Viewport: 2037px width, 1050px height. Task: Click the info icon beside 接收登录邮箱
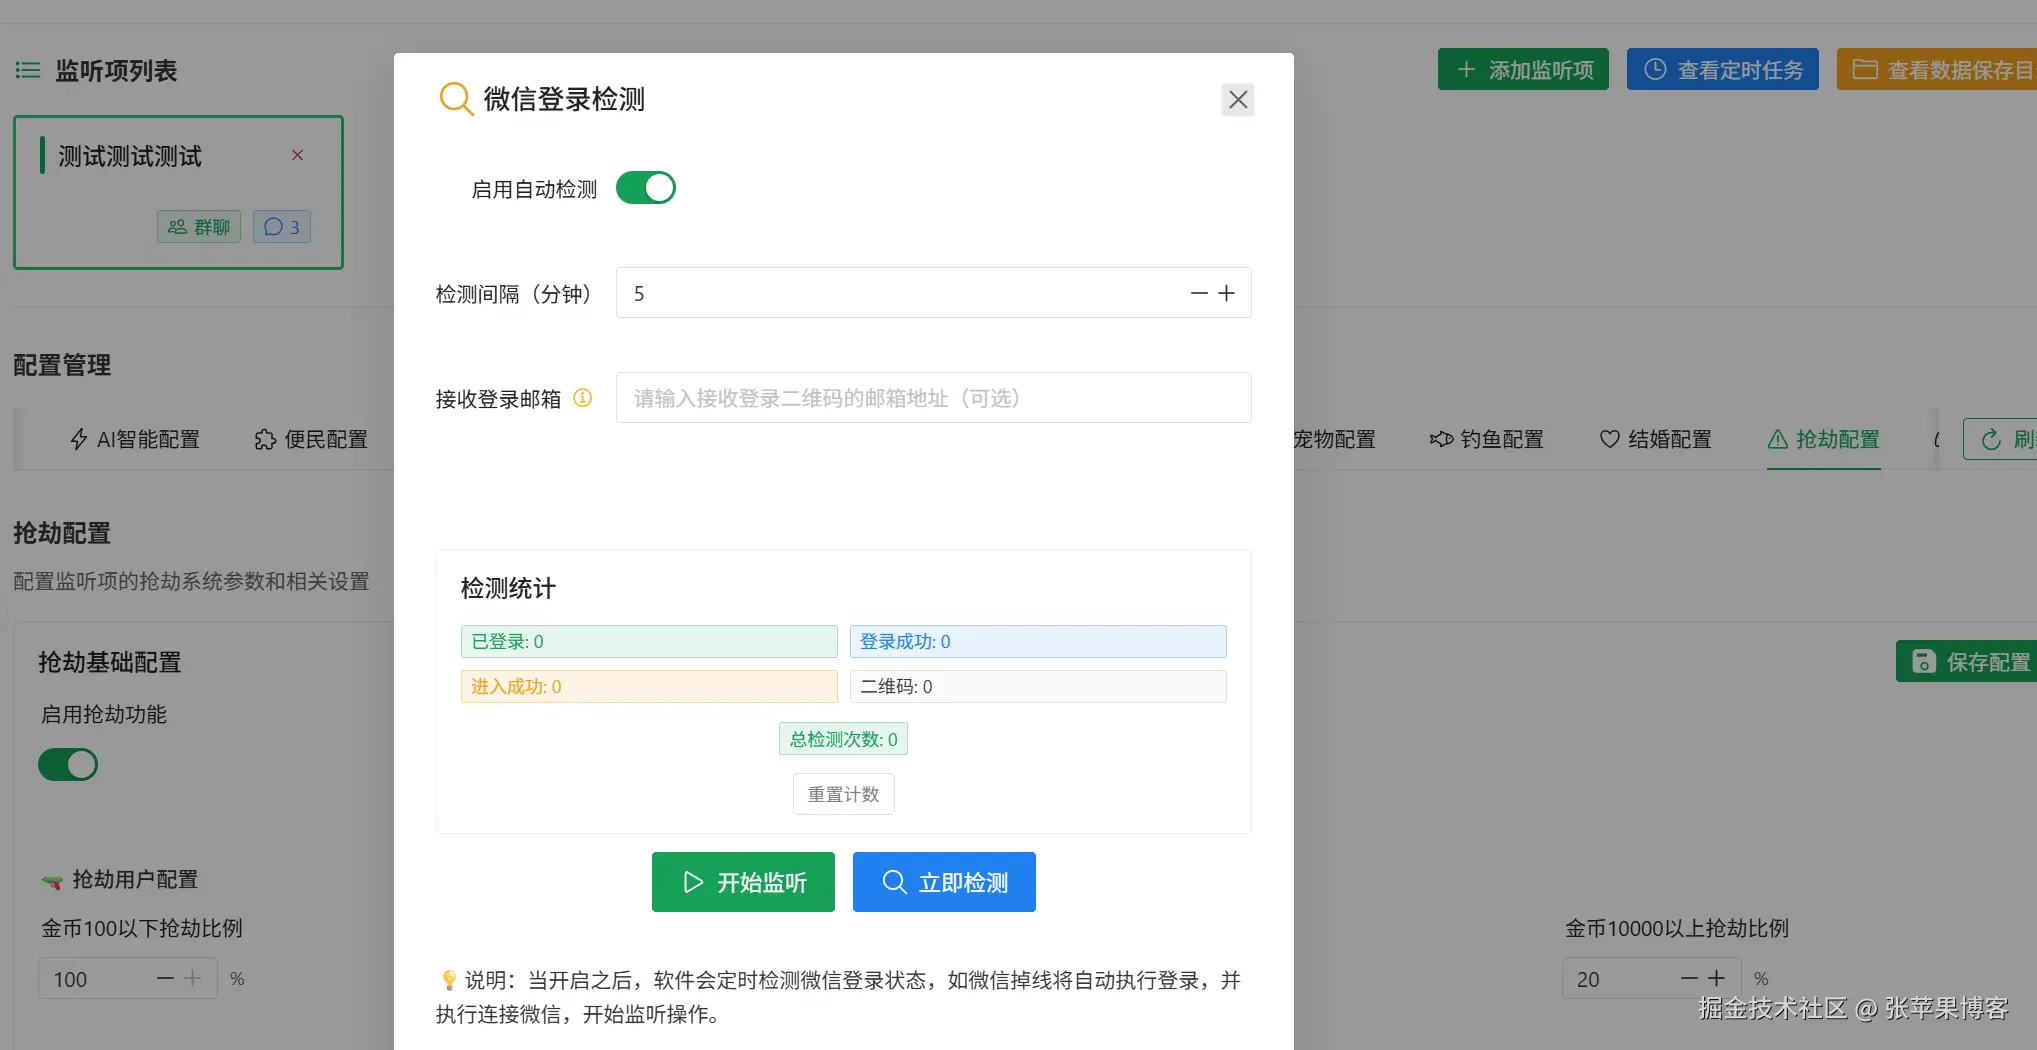point(582,398)
